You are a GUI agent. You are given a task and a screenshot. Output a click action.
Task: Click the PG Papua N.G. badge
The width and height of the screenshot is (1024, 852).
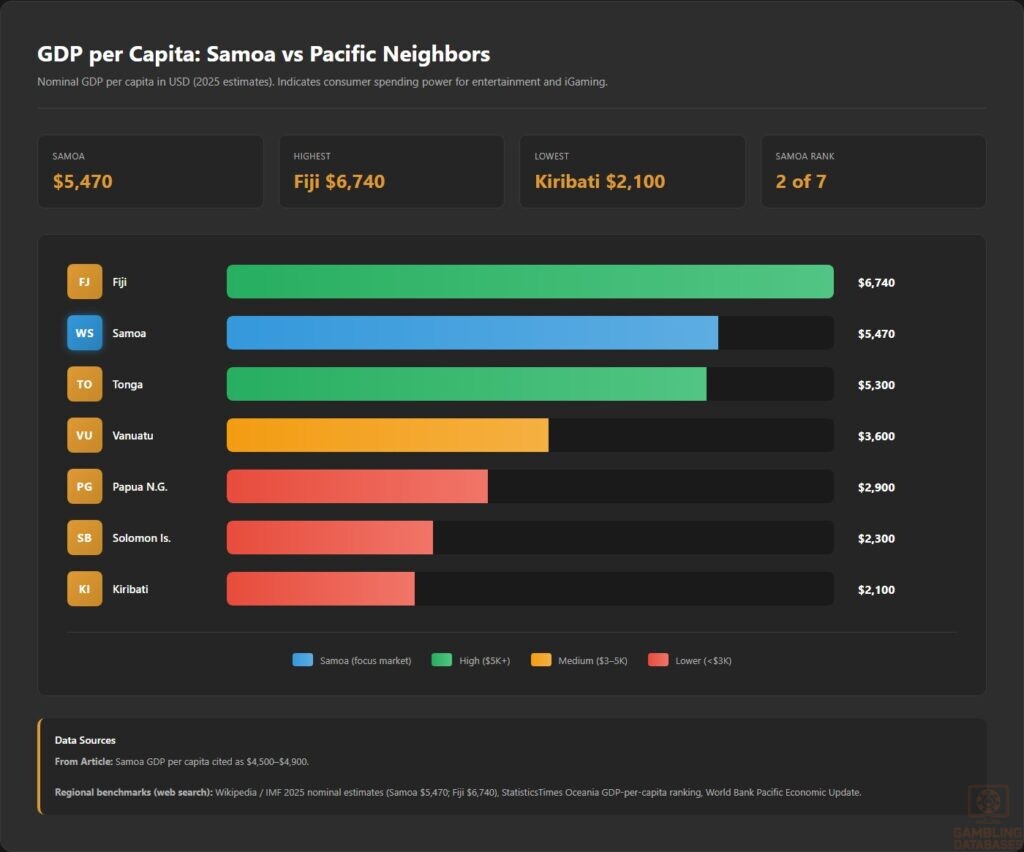pyautogui.click(x=84, y=486)
